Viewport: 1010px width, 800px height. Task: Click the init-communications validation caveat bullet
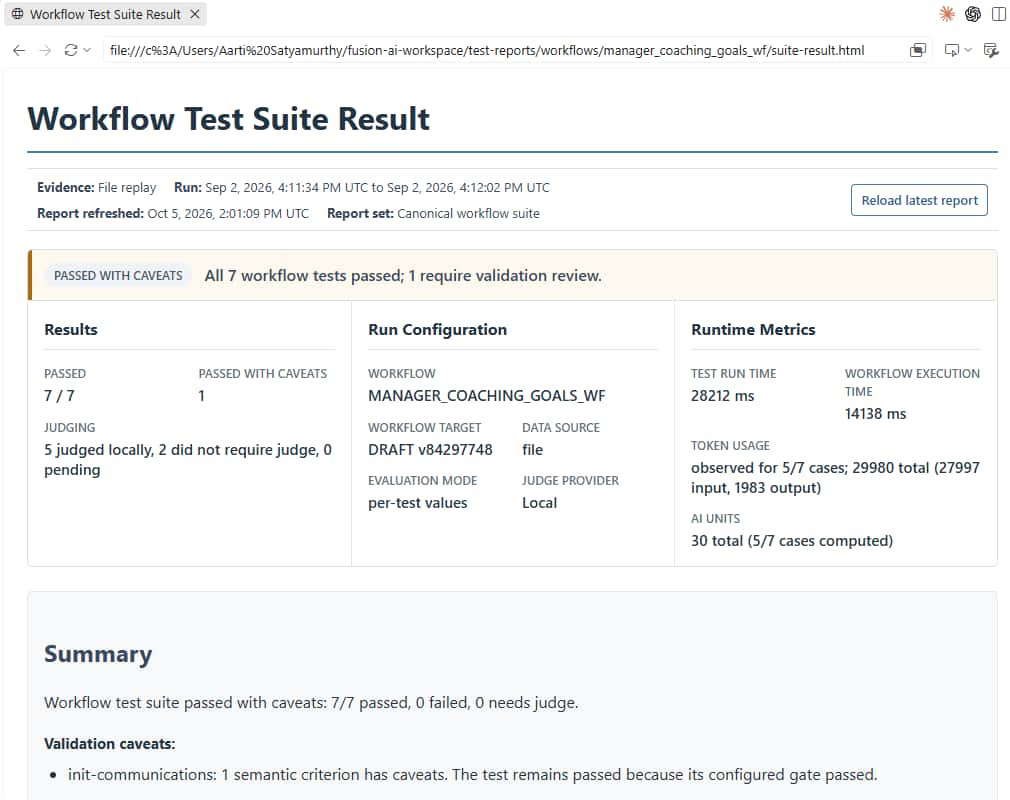pyautogui.click(x=472, y=775)
